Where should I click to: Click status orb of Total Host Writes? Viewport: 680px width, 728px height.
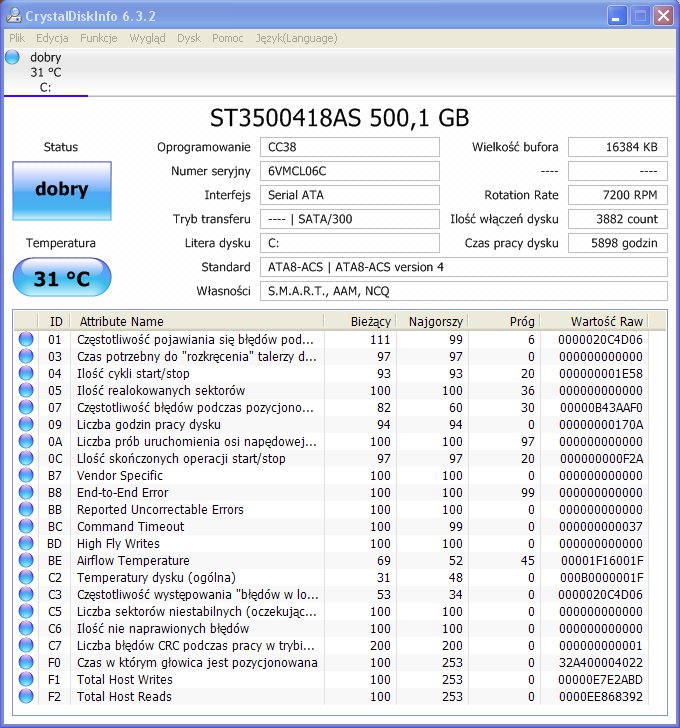(26, 679)
